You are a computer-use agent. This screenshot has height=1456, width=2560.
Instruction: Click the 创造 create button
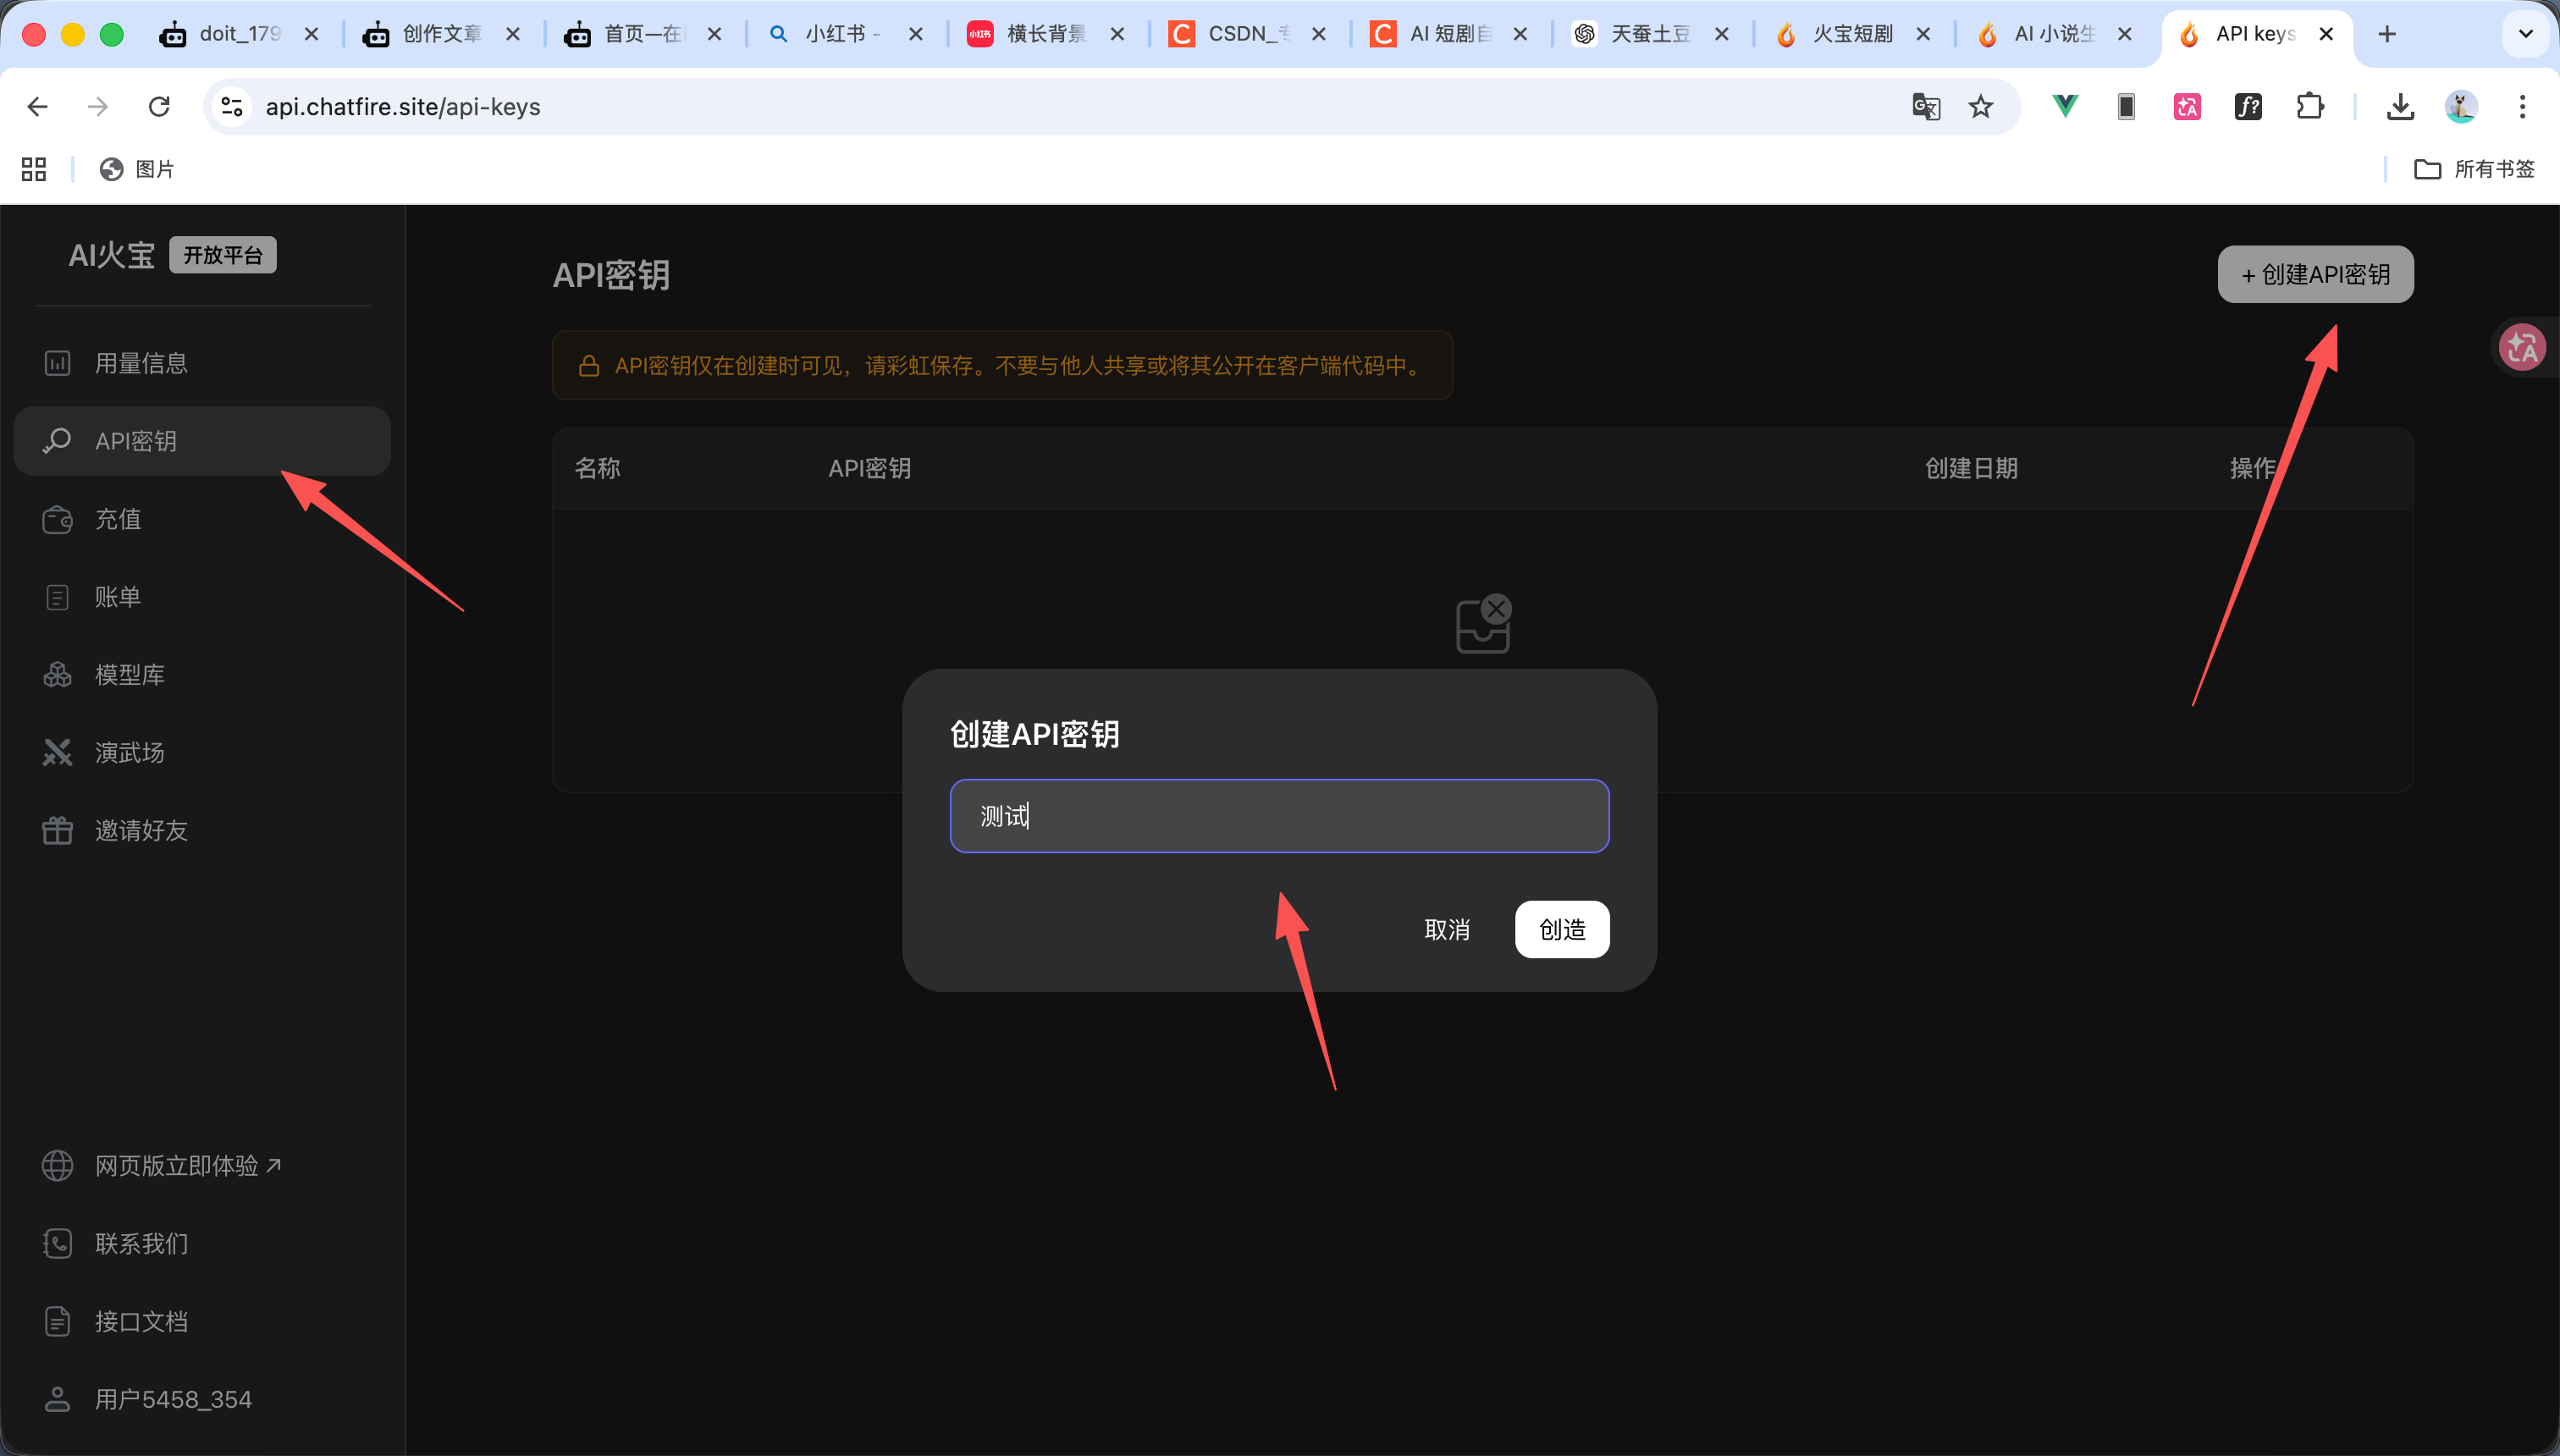pos(1561,929)
